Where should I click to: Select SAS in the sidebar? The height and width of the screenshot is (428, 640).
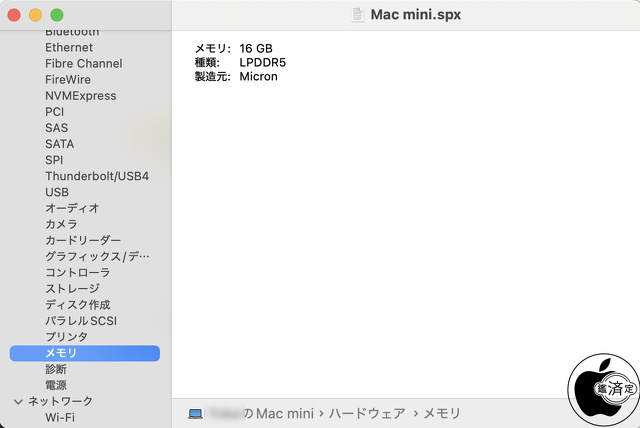pos(57,128)
